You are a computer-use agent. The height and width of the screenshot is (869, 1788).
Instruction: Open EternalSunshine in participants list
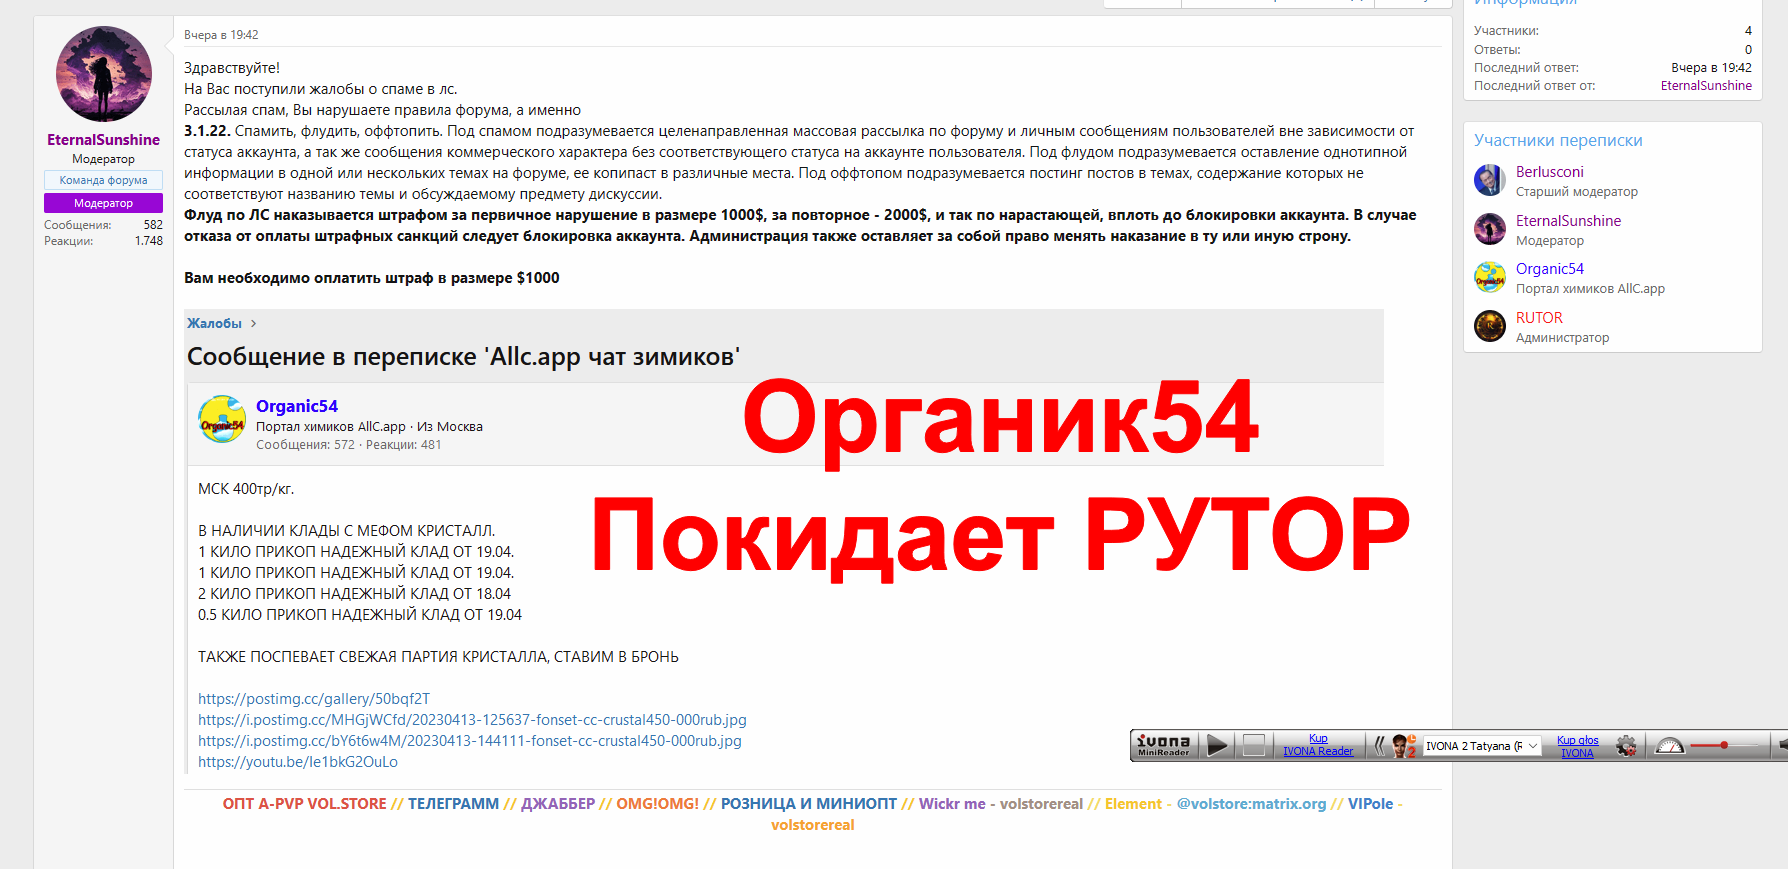click(x=1568, y=221)
